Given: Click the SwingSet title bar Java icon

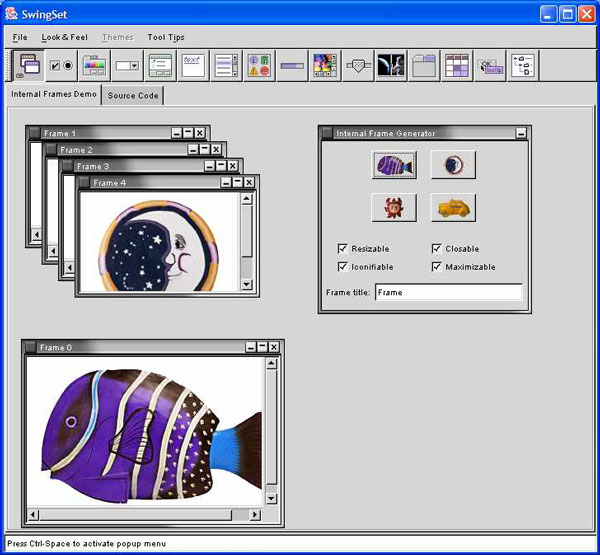Looking at the screenshot, I should (x=11, y=15).
